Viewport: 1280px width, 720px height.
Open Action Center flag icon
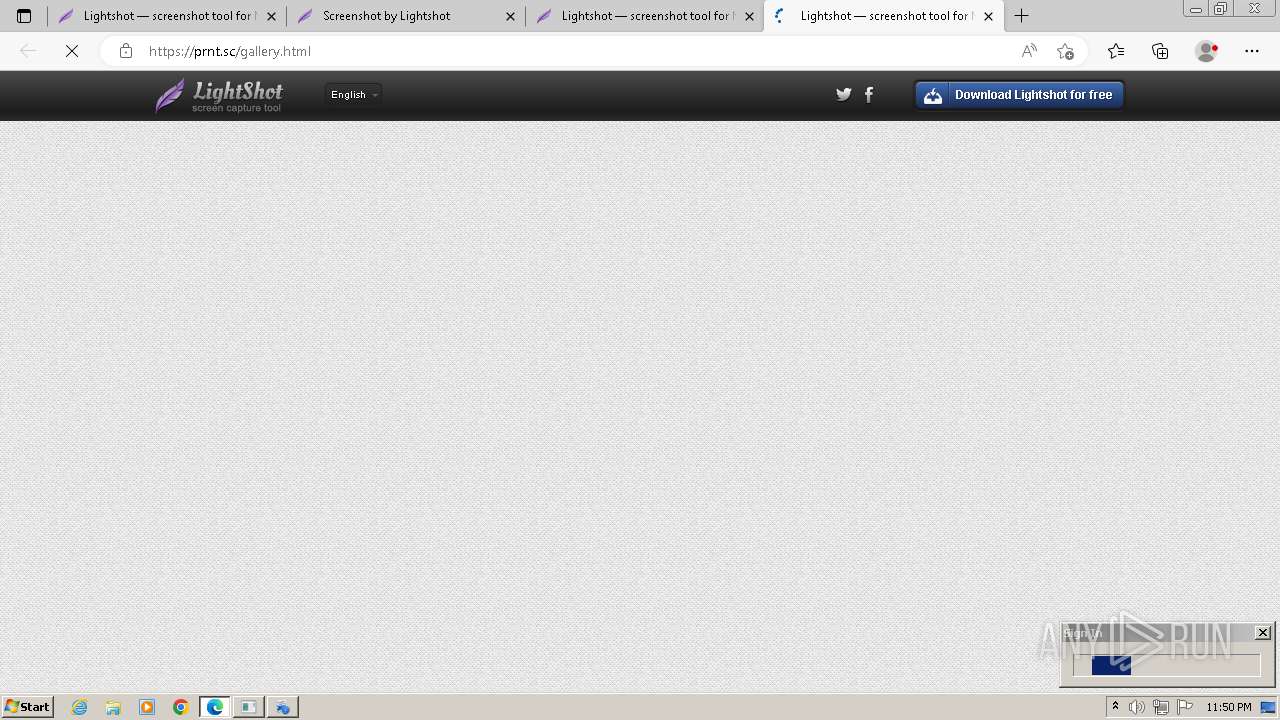click(x=1185, y=707)
